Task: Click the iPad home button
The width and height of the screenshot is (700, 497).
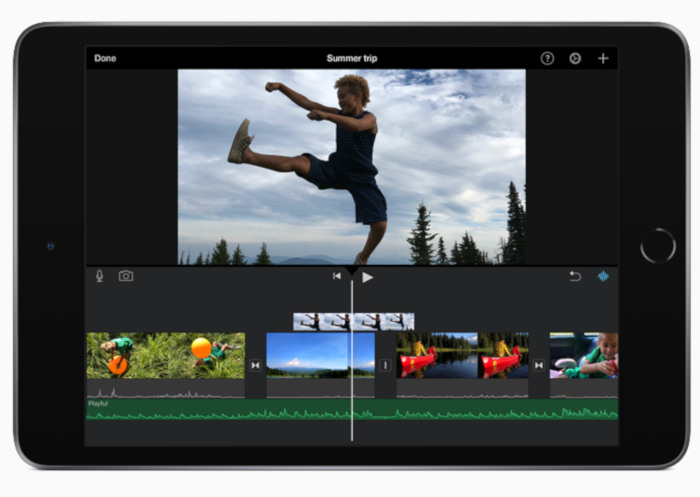Action: tap(658, 246)
